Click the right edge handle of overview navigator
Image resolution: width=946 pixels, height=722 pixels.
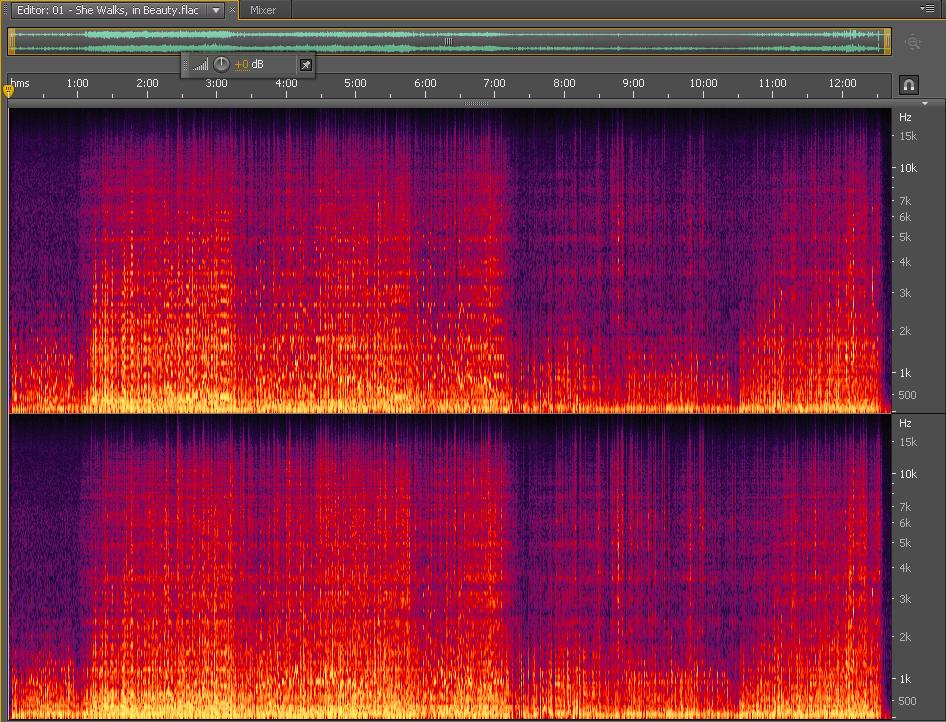click(x=886, y=41)
